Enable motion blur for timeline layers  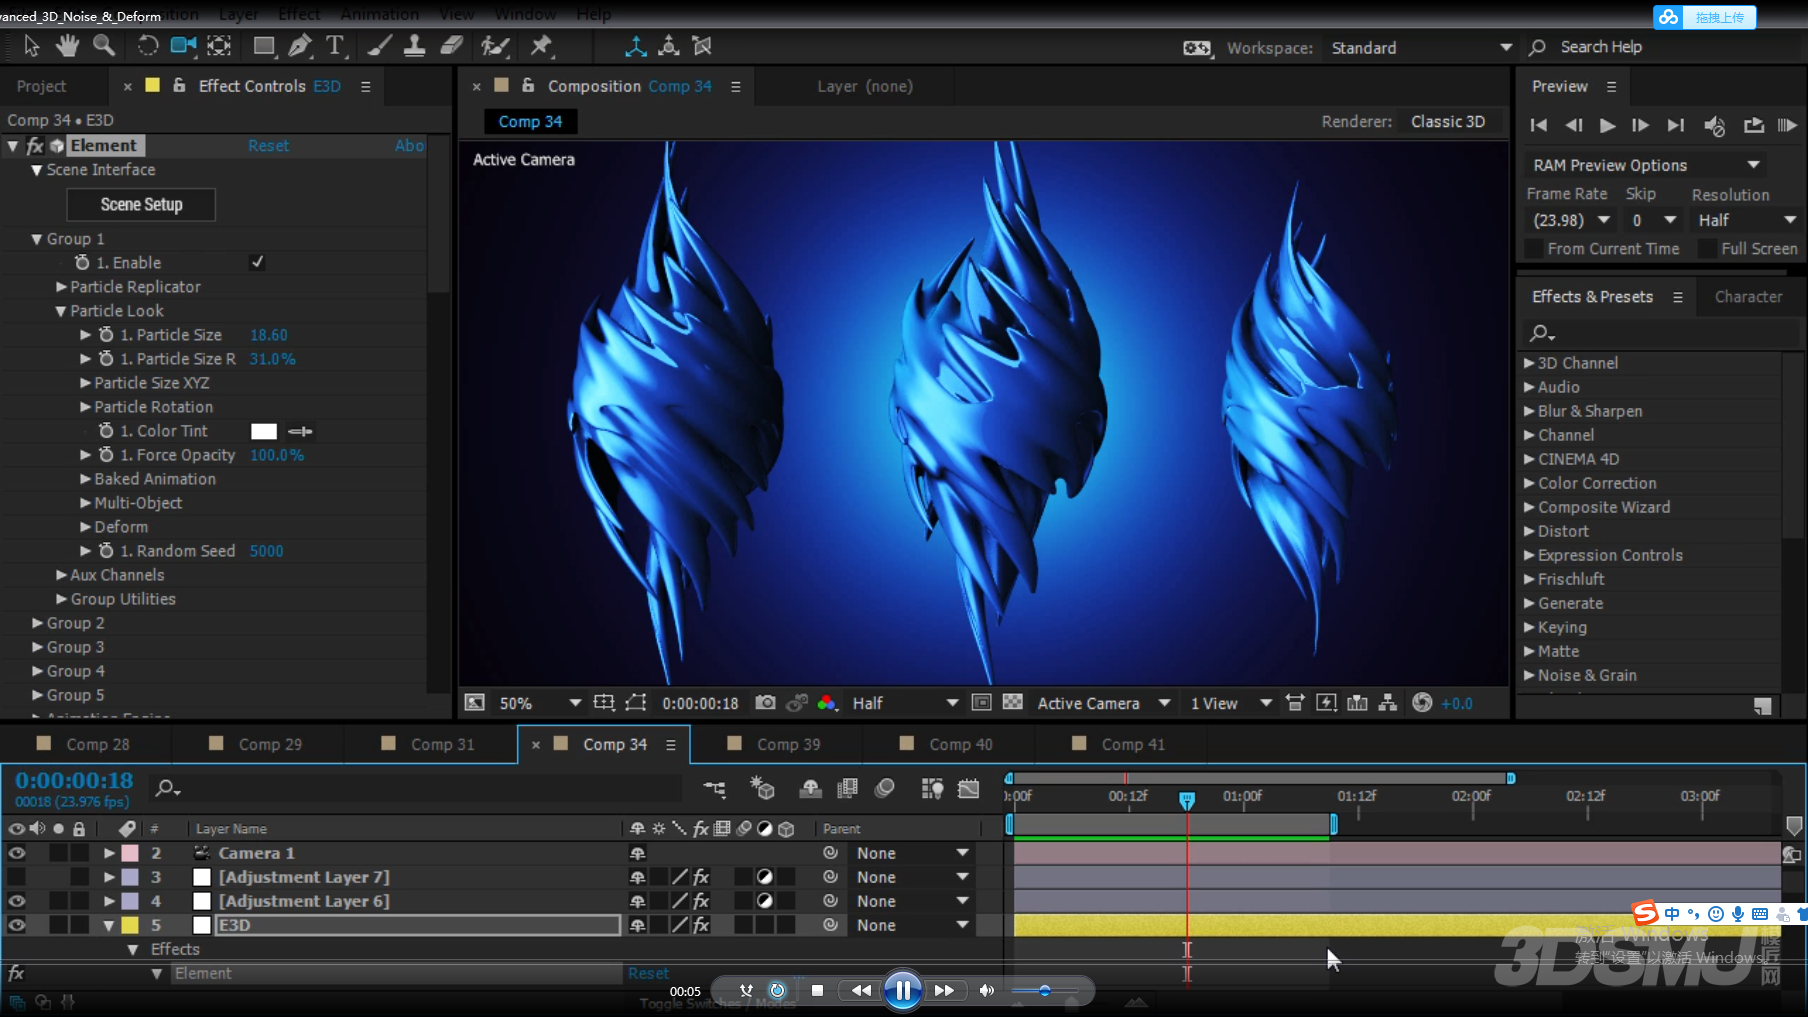(884, 789)
